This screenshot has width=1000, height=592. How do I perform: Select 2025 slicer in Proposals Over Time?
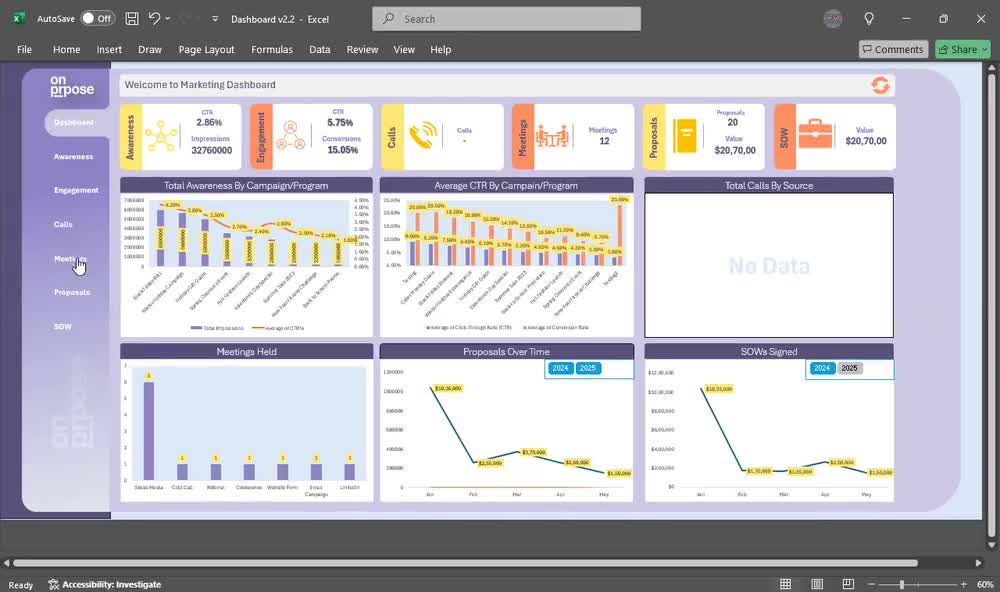click(587, 368)
